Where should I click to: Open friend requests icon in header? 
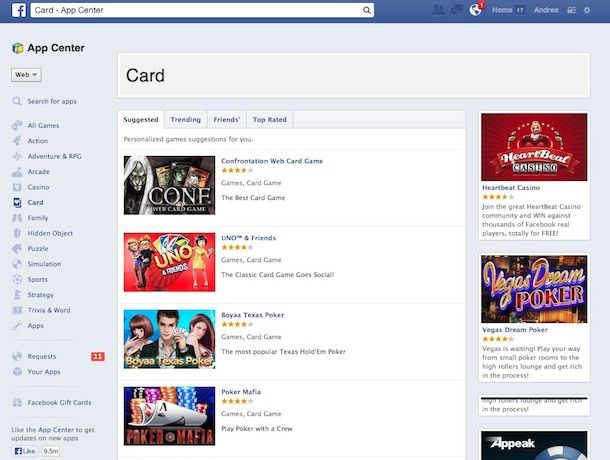[x=438, y=10]
